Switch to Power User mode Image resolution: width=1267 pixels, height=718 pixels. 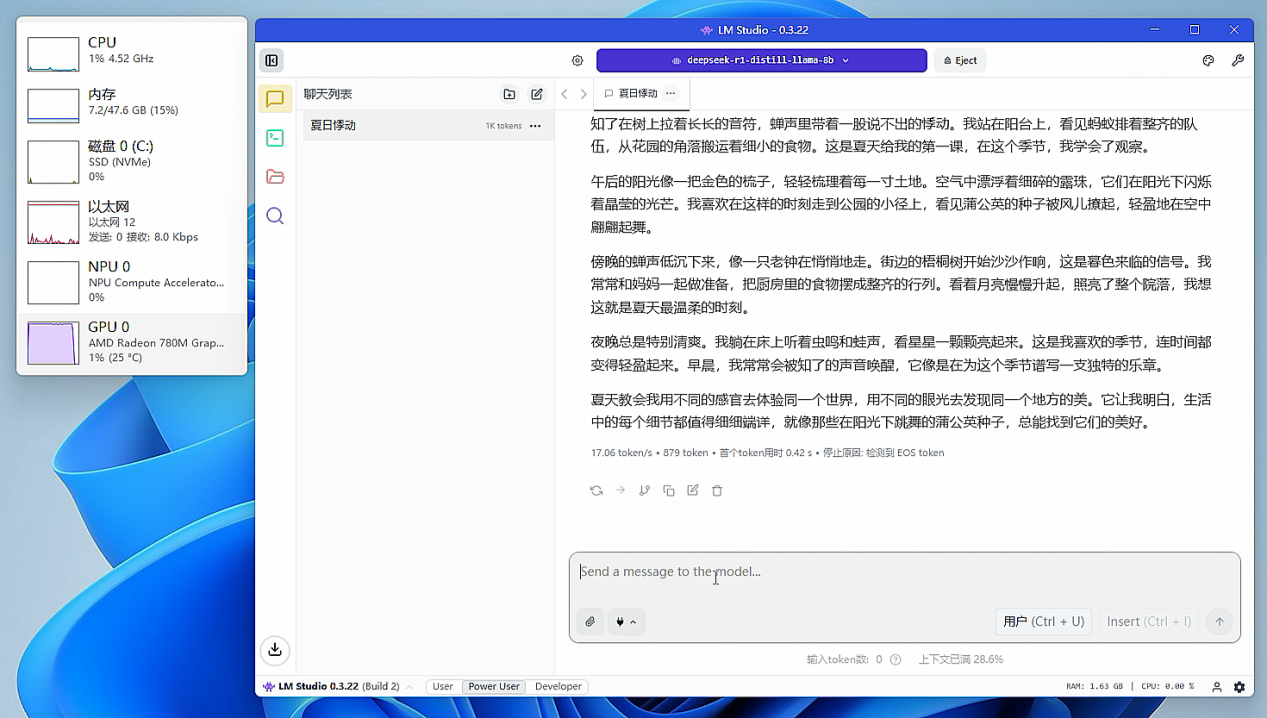coord(493,687)
